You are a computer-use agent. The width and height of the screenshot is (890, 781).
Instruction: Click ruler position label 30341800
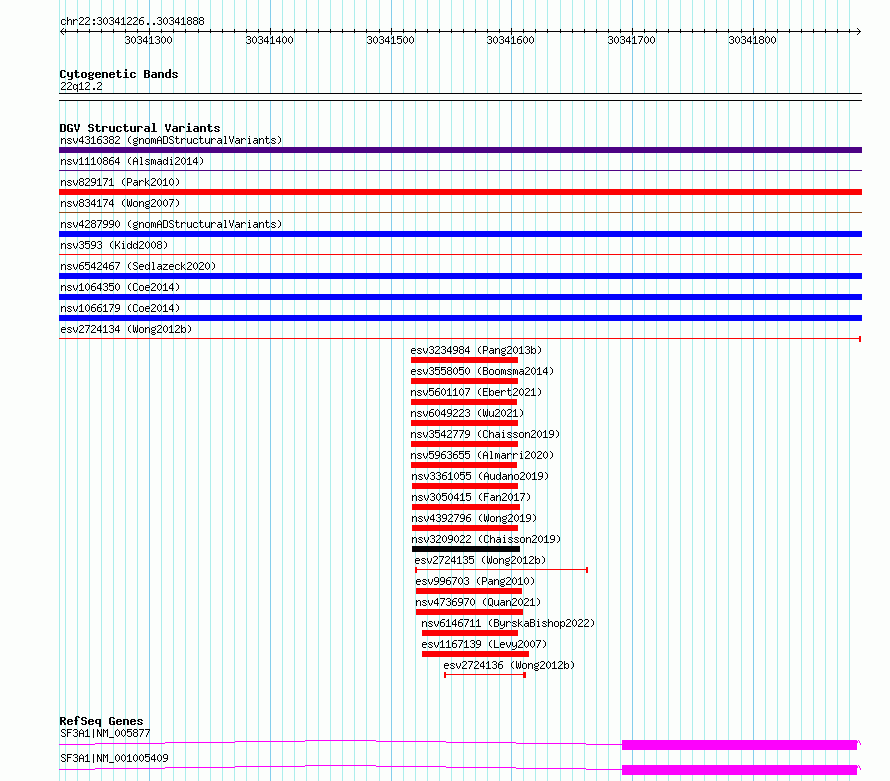pyautogui.click(x=752, y=40)
